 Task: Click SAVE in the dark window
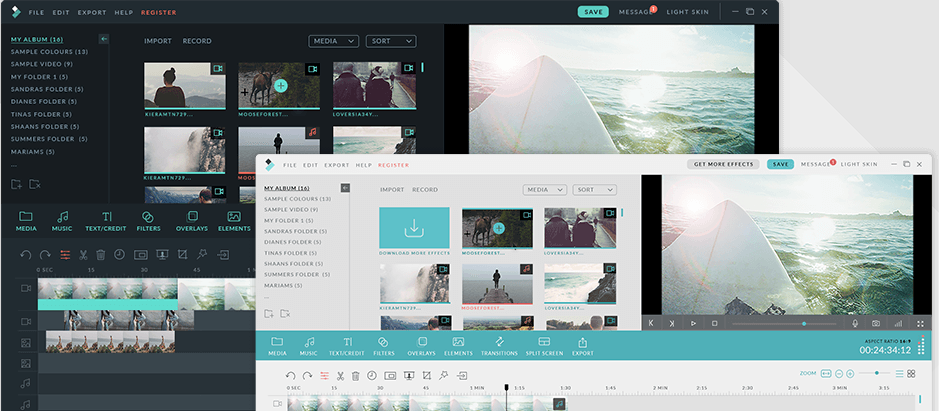coord(593,12)
